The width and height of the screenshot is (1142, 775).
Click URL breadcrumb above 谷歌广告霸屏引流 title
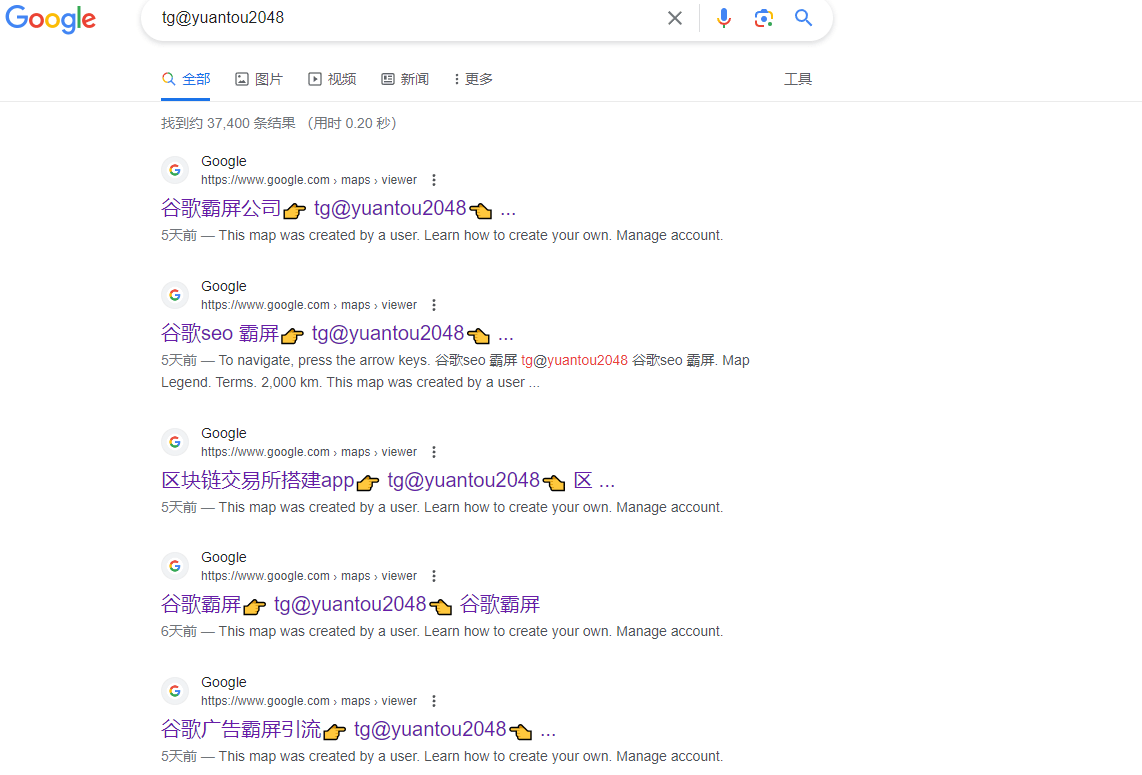pos(309,701)
